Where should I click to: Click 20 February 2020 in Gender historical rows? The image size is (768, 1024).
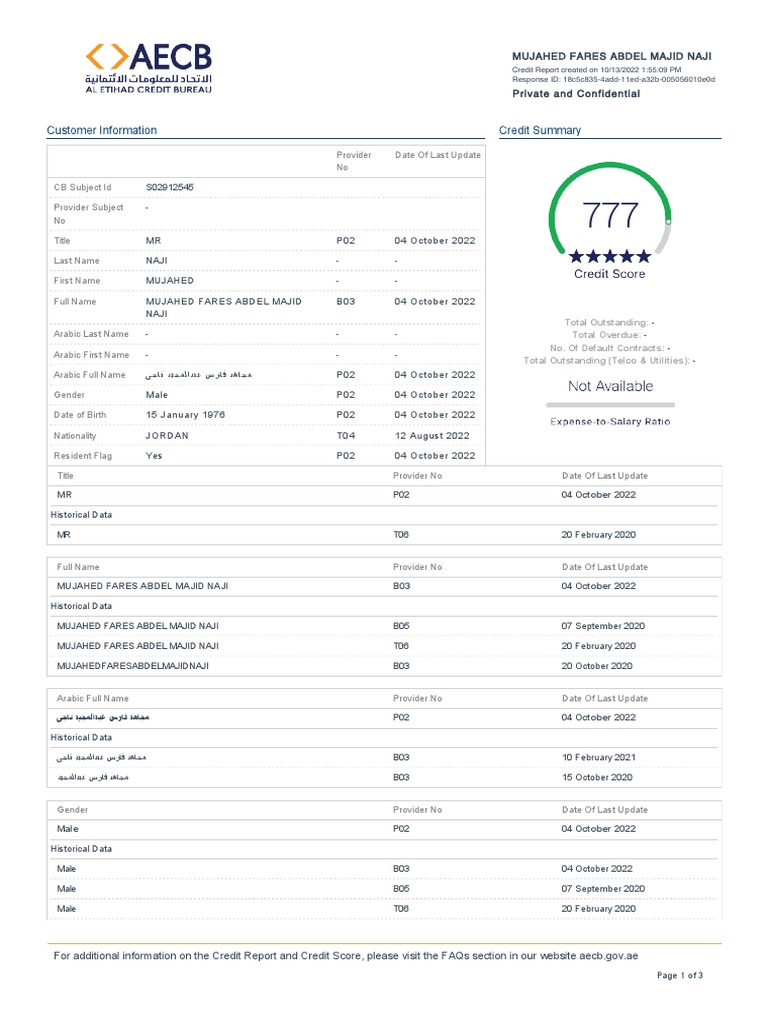pos(598,909)
